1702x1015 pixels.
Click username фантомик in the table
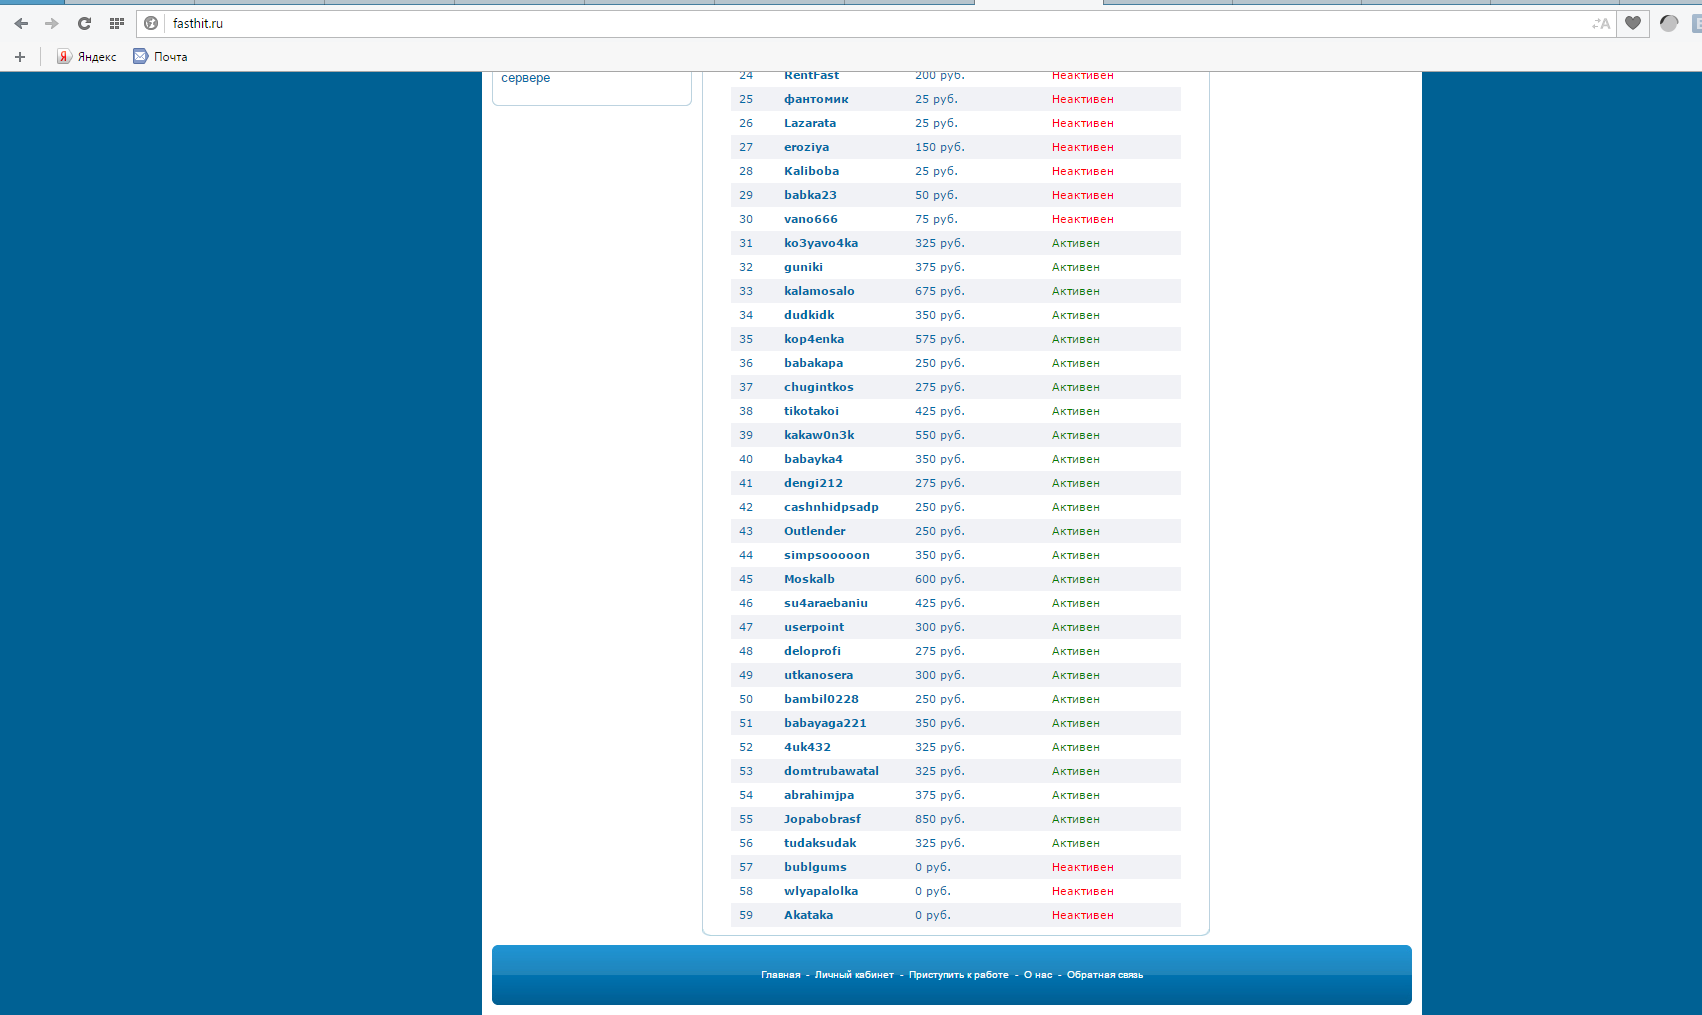coord(816,99)
